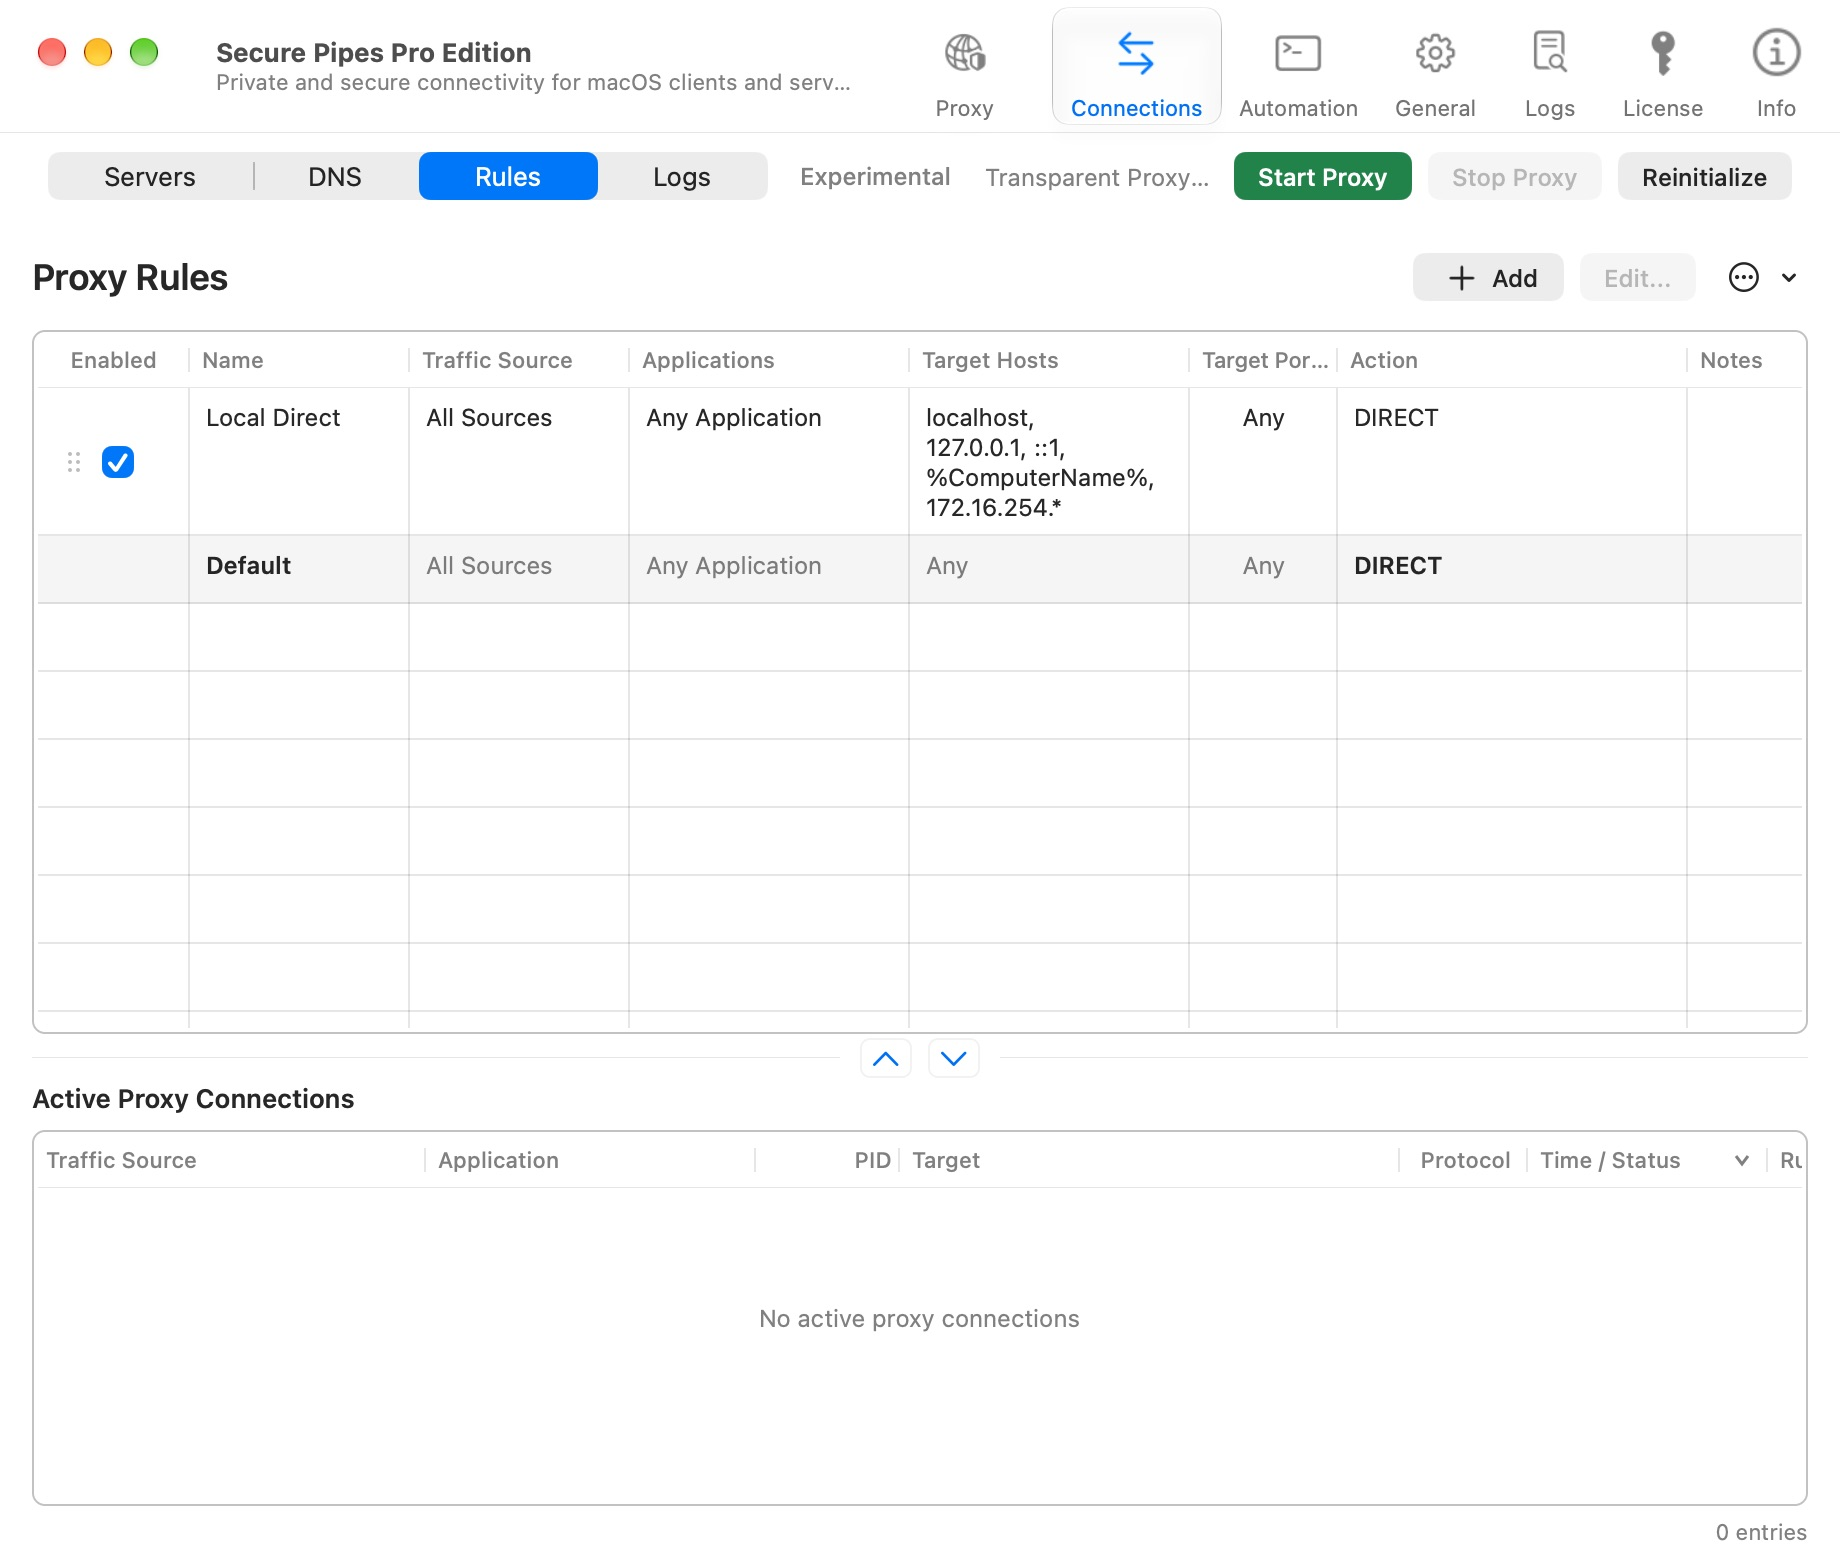Switch to the Servers tab

150,177
